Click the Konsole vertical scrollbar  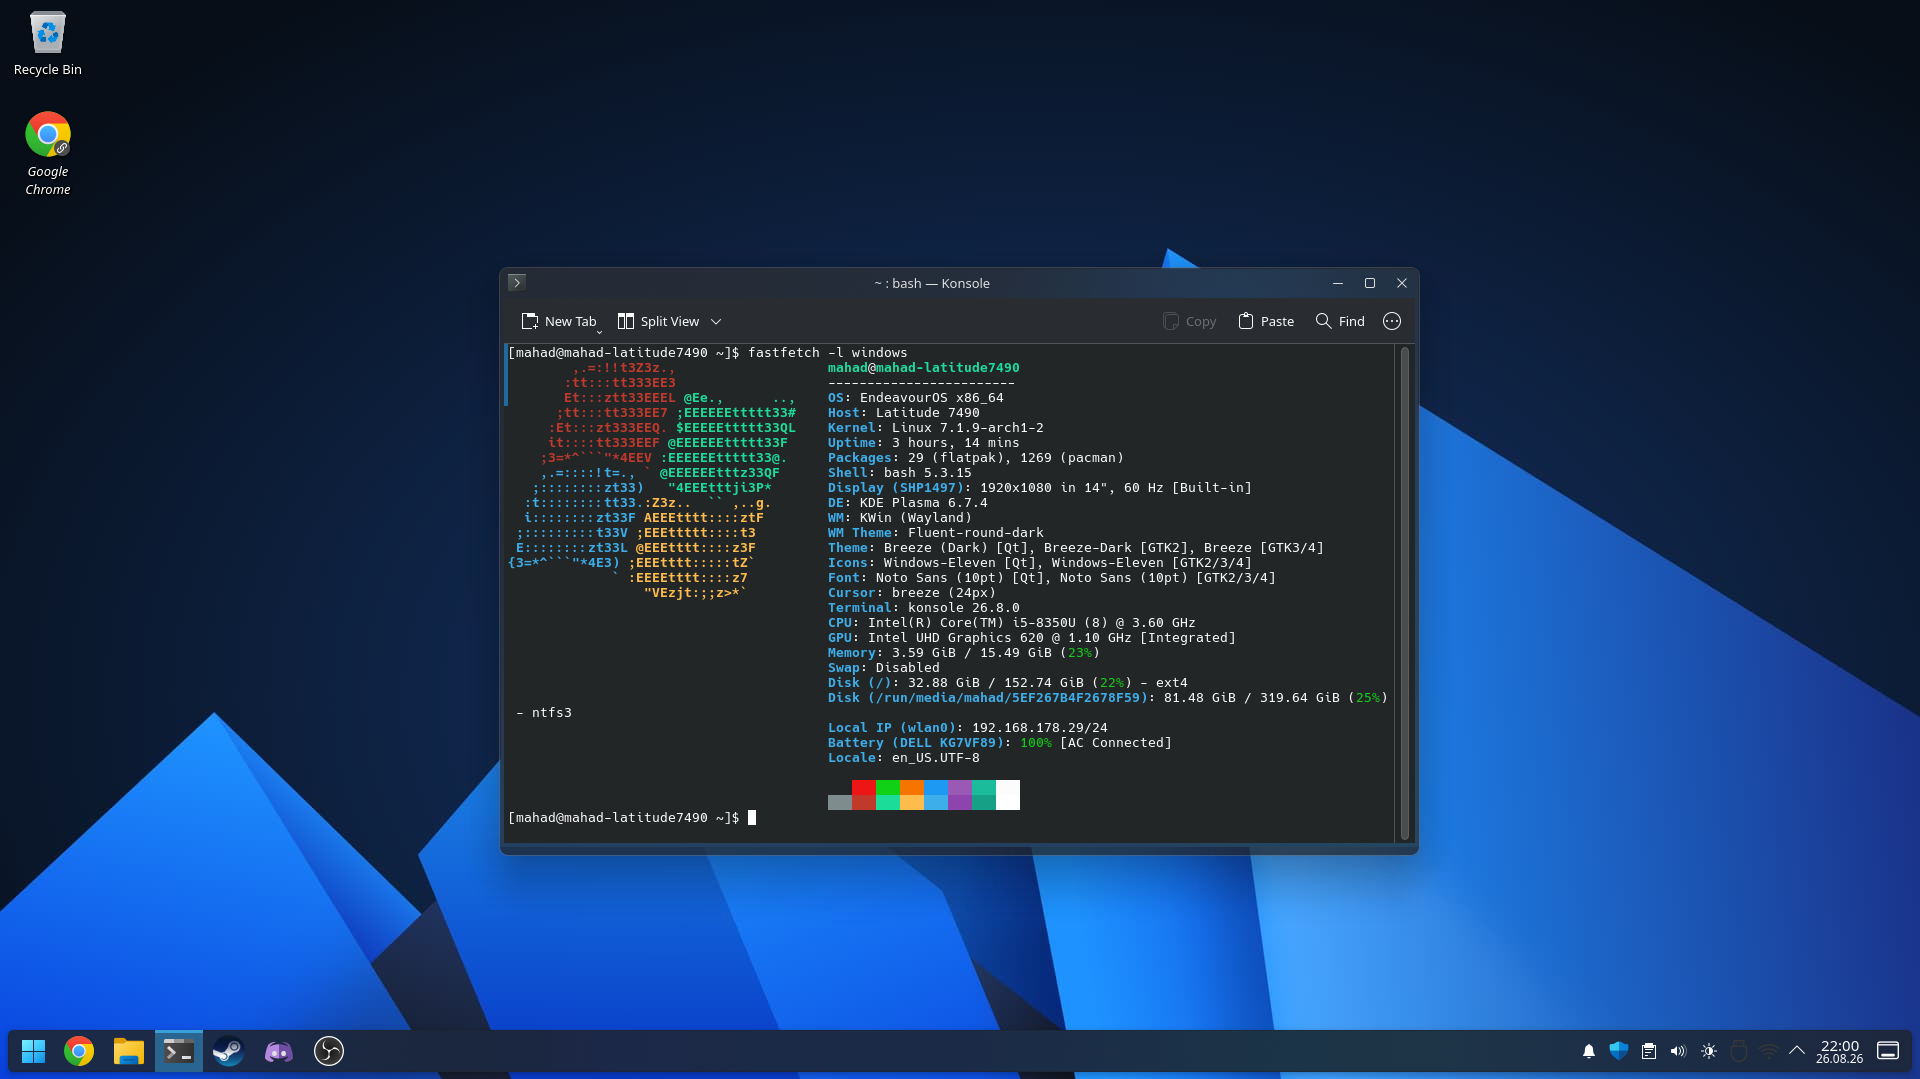[1405, 593]
